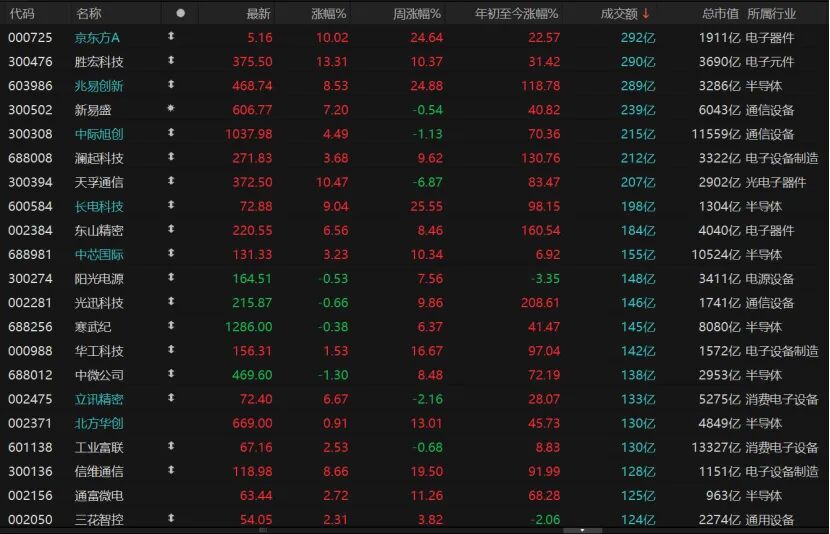Image resolution: width=830 pixels, height=534 pixels.
Task: Click market cap 13327亿
Action: (716, 448)
